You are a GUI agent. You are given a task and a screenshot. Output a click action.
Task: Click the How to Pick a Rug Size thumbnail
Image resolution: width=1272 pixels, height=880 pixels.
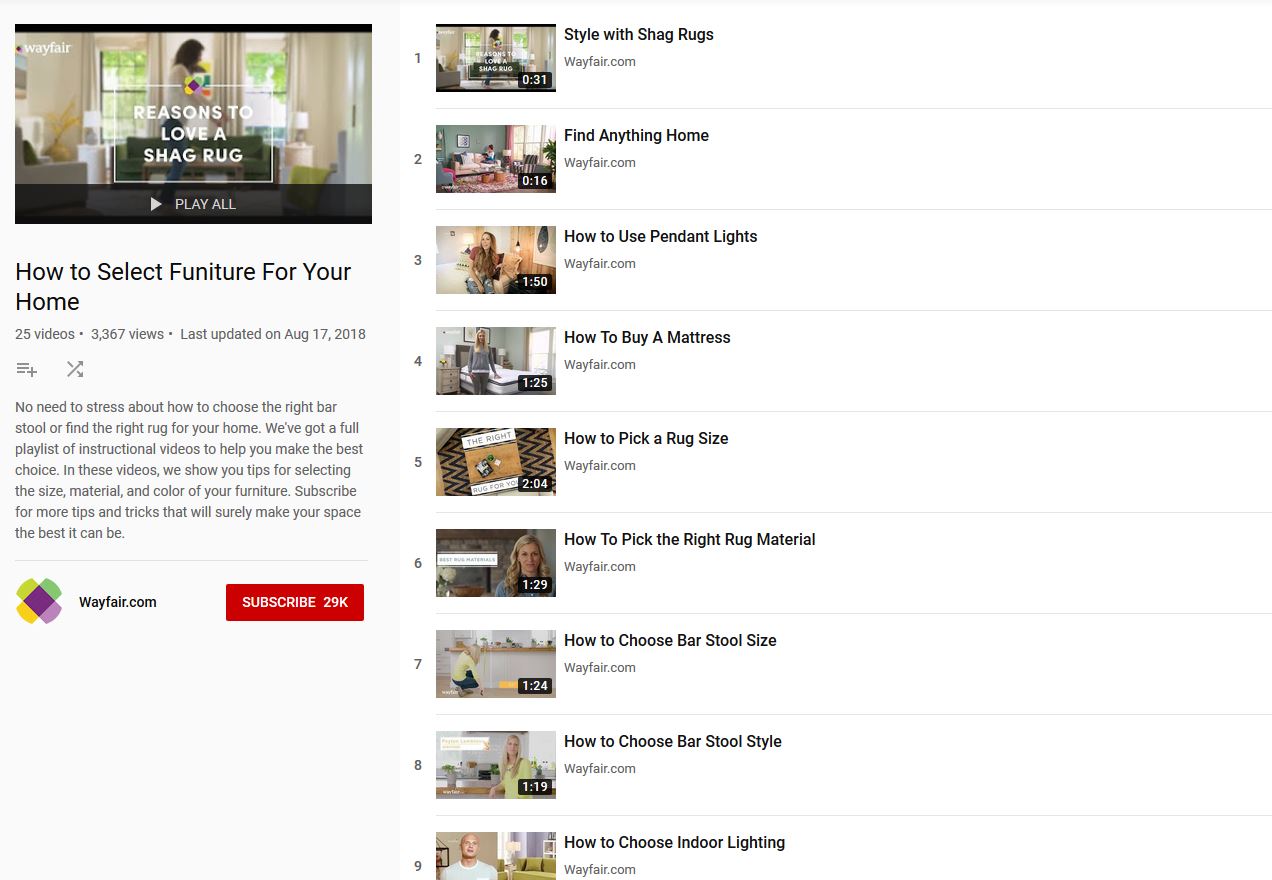click(x=495, y=462)
